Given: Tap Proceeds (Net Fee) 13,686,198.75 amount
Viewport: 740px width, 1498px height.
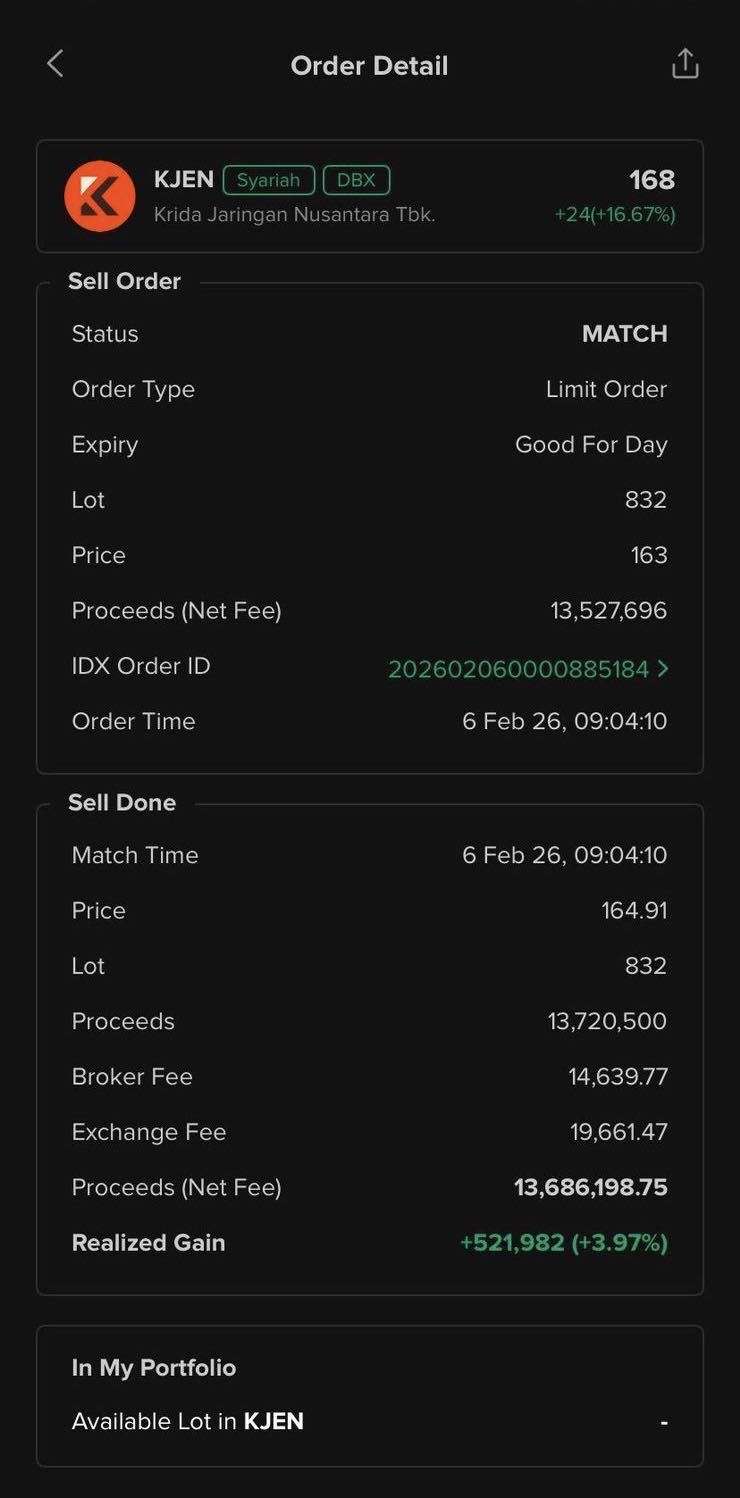Looking at the screenshot, I should pyautogui.click(x=590, y=1188).
